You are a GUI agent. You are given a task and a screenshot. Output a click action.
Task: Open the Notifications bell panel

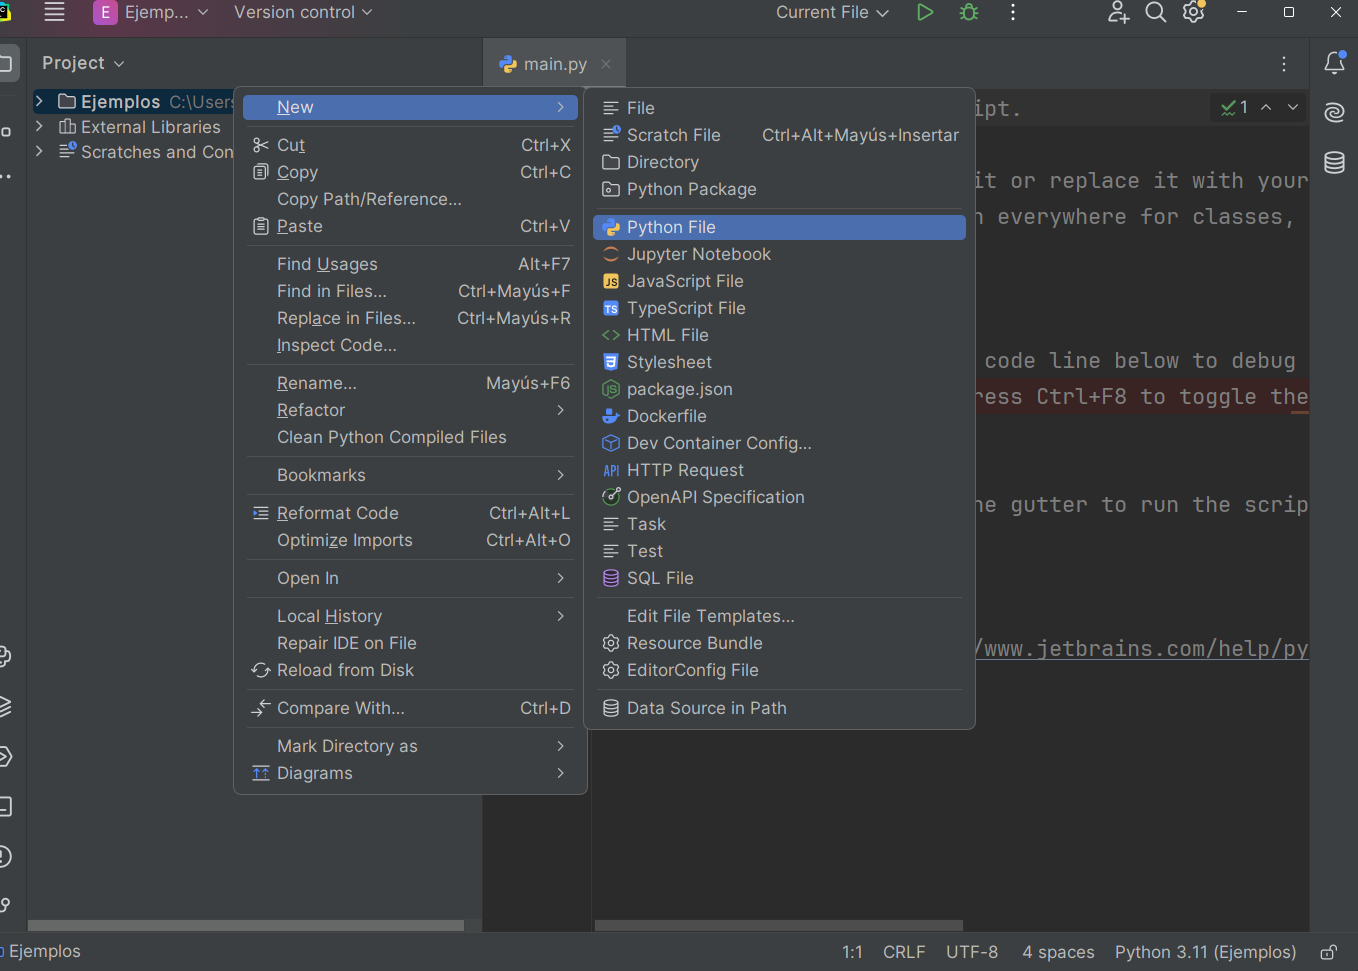(1334, 63)
